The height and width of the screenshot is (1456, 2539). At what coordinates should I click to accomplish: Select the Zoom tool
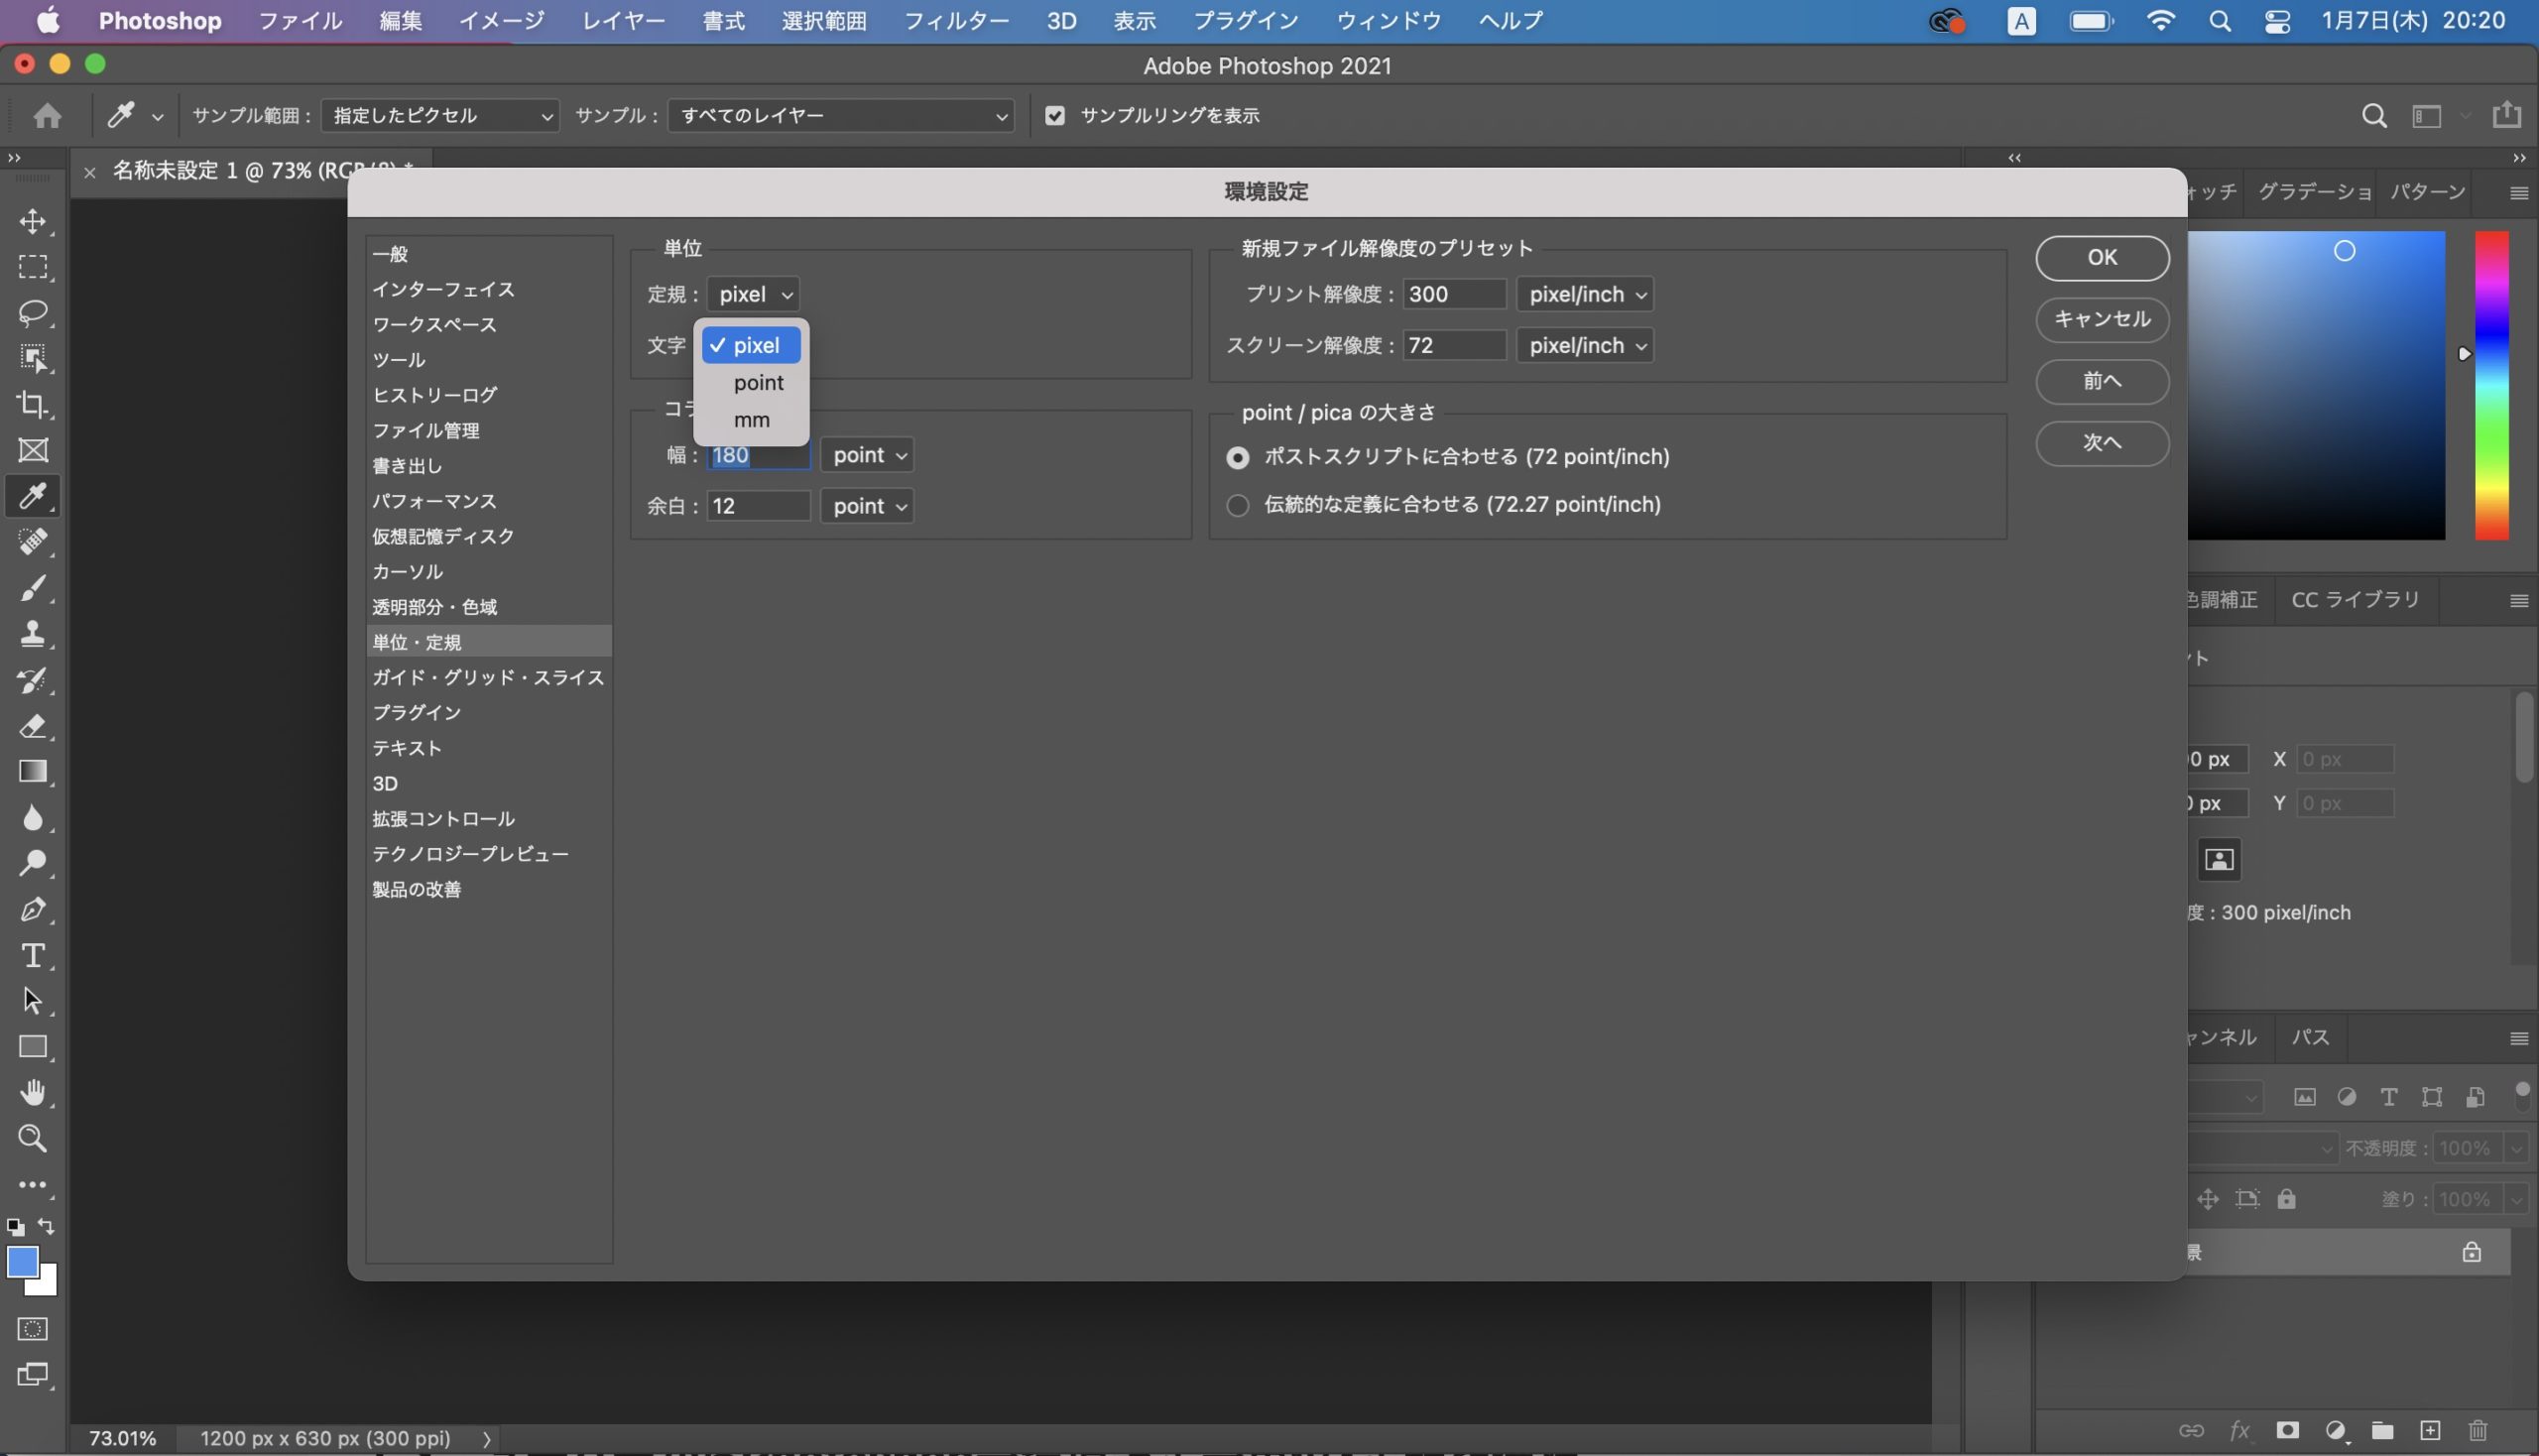tap(32, 1139)
